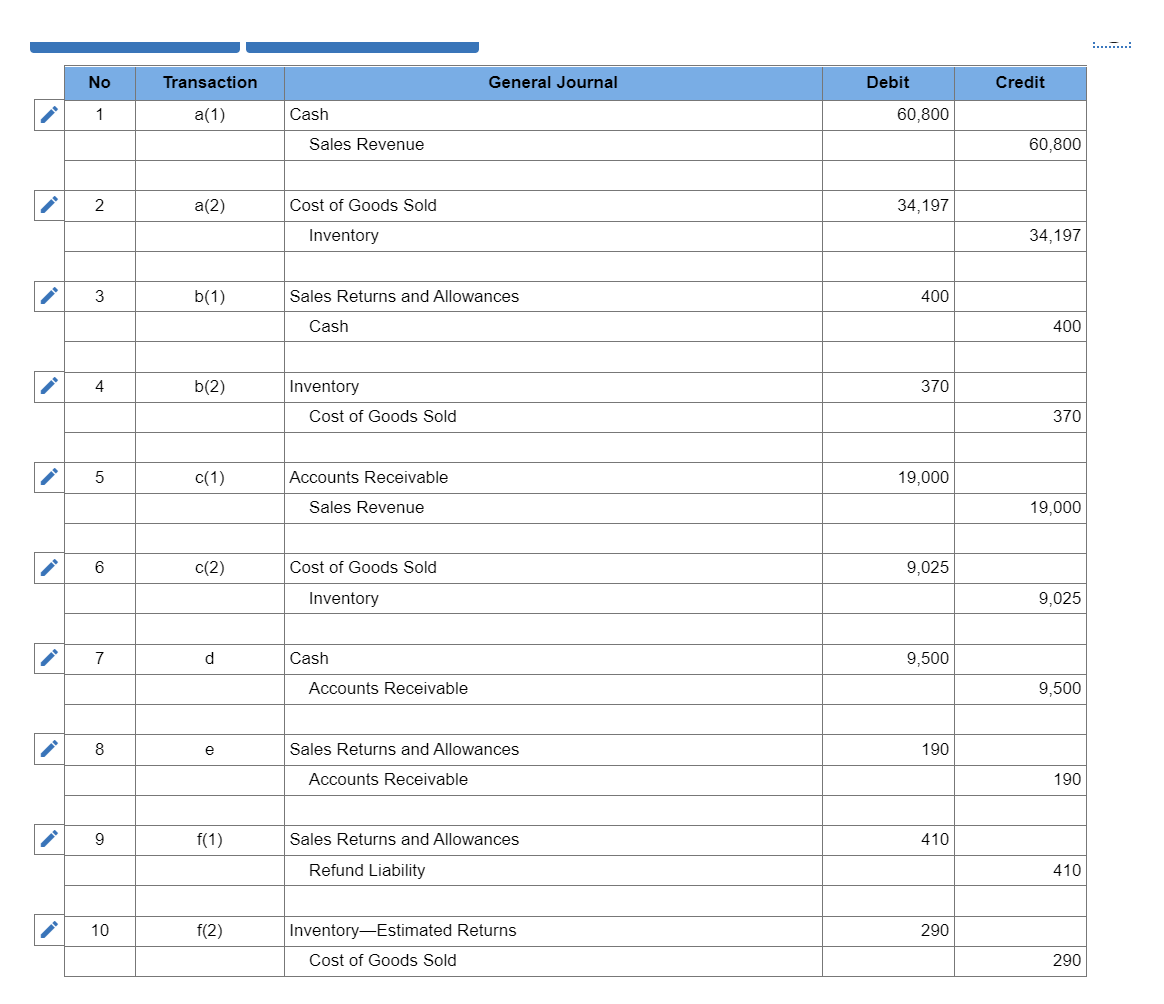Click Cost of Goods Sold in entry c(2)

point(363,568)
